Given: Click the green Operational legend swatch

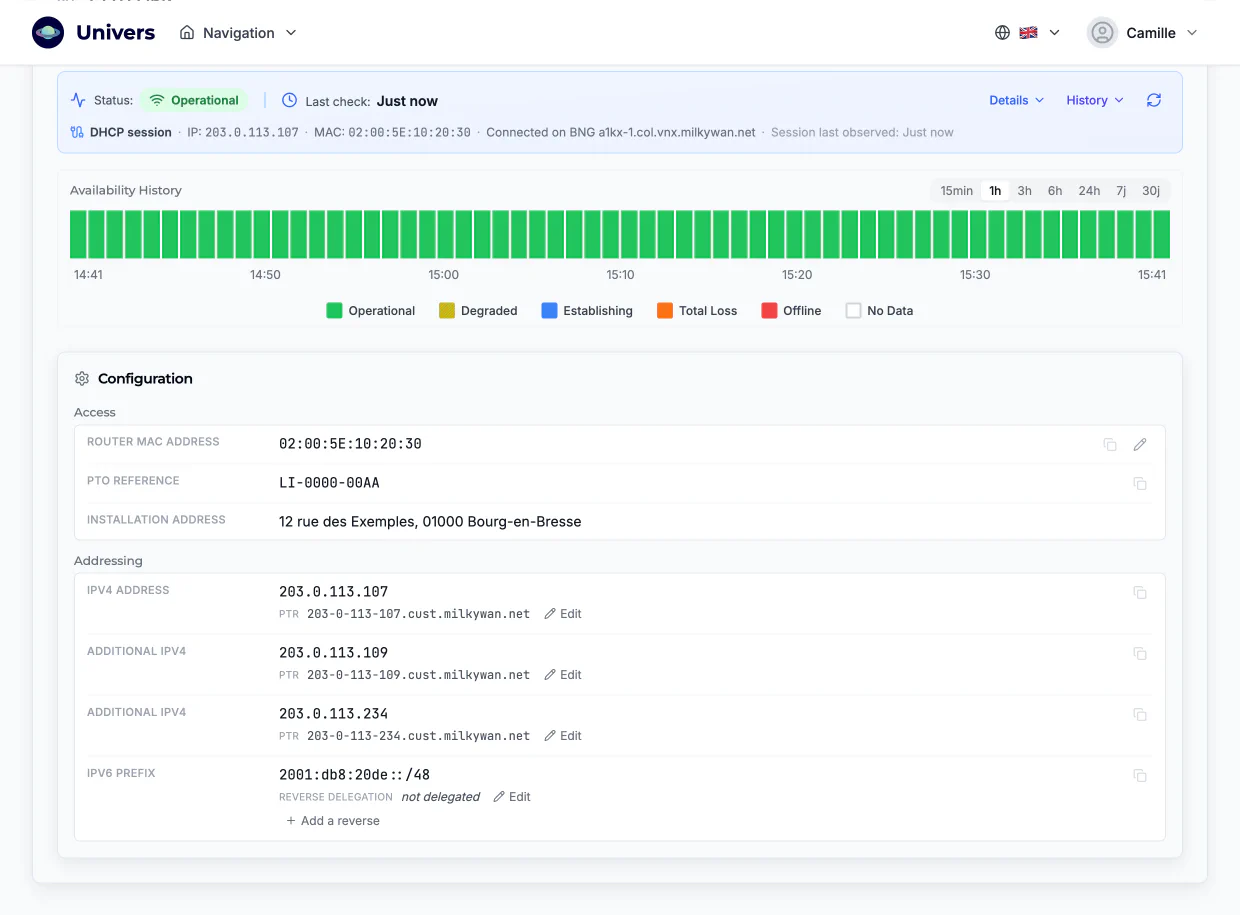Looking at the screenshot, I should (335, 311).
